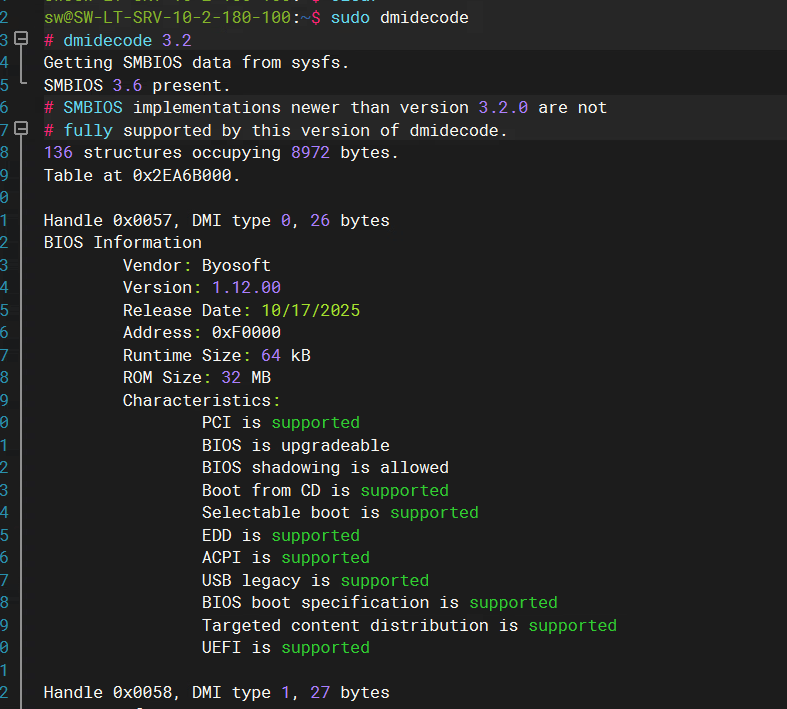Click on 'BIOS Information' heading line
The height and width of the screenshot is (709, 787).
point(122,242)
